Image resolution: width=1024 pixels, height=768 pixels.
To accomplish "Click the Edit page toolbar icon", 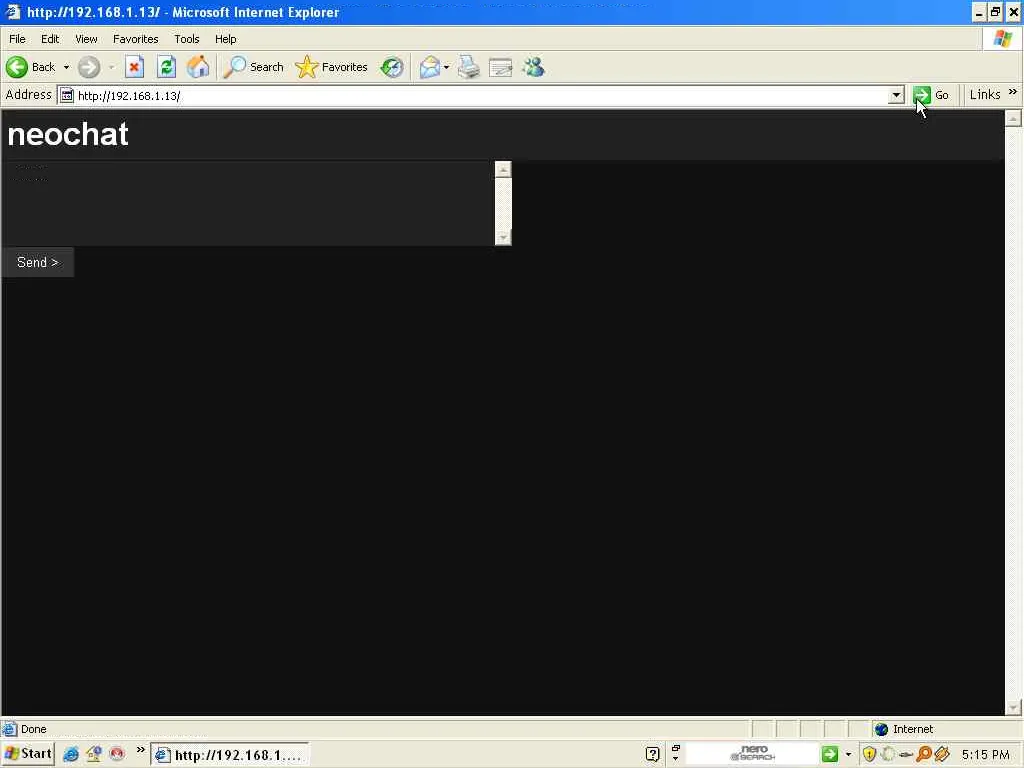I will coord(501,67).
